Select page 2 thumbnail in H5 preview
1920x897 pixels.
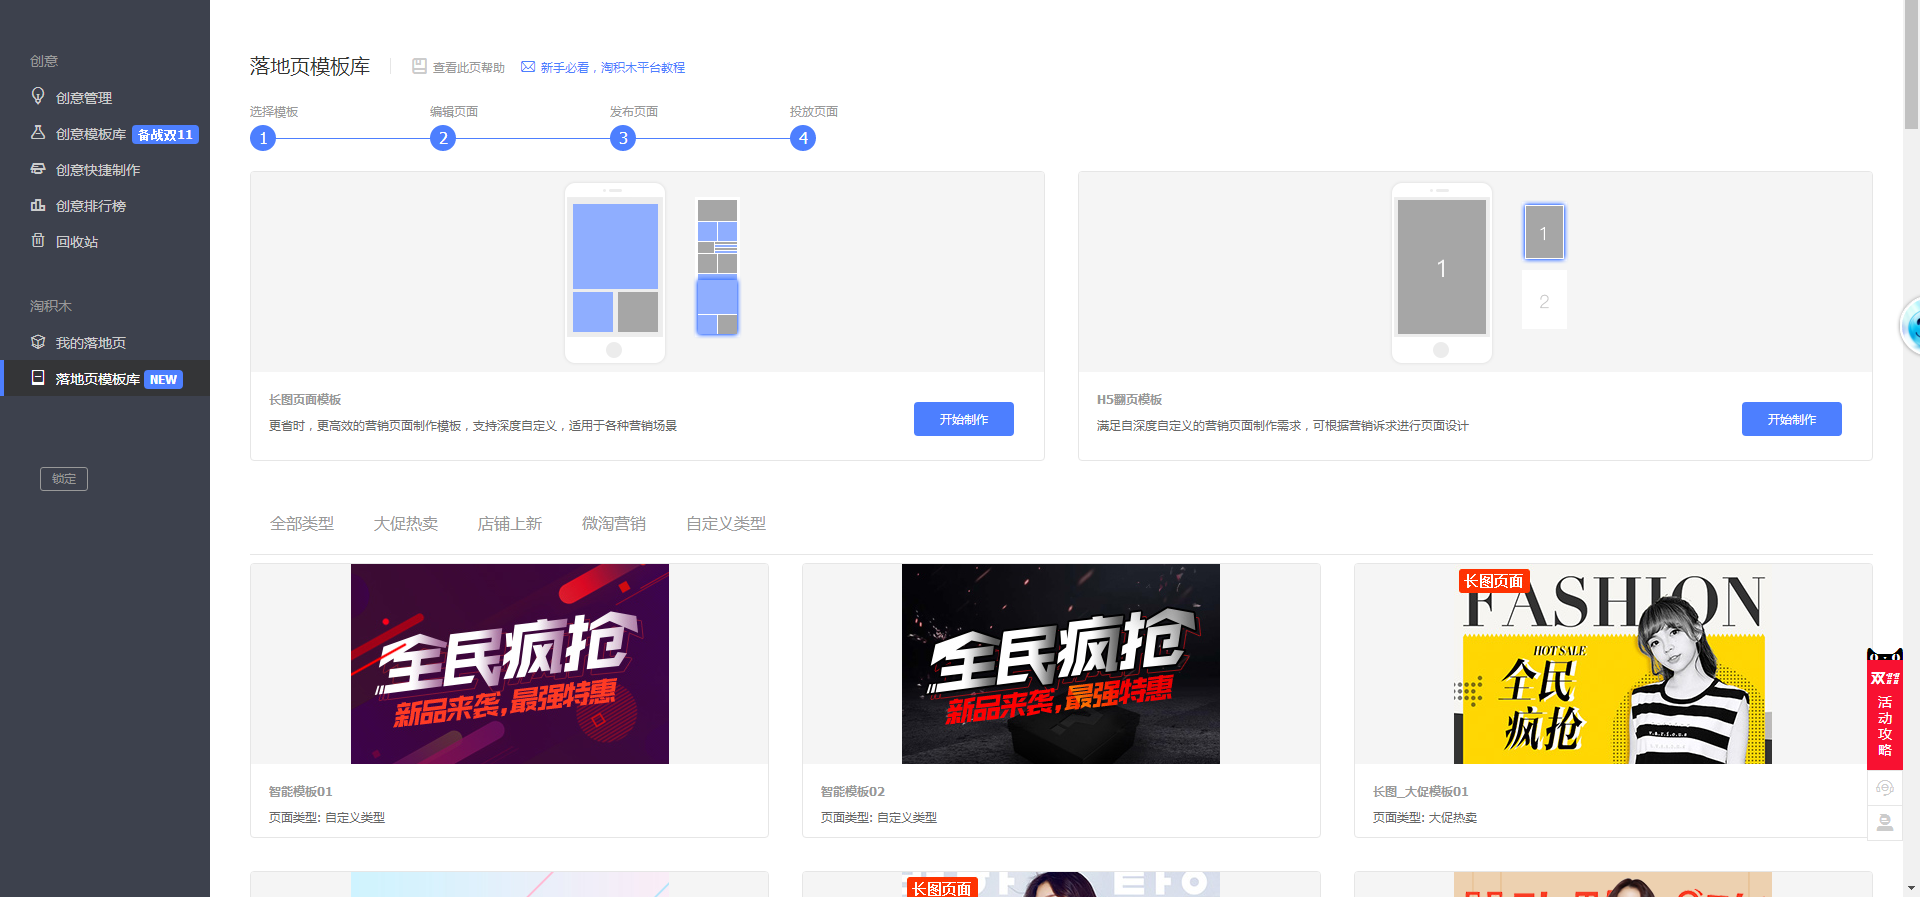pos(1544,300)
